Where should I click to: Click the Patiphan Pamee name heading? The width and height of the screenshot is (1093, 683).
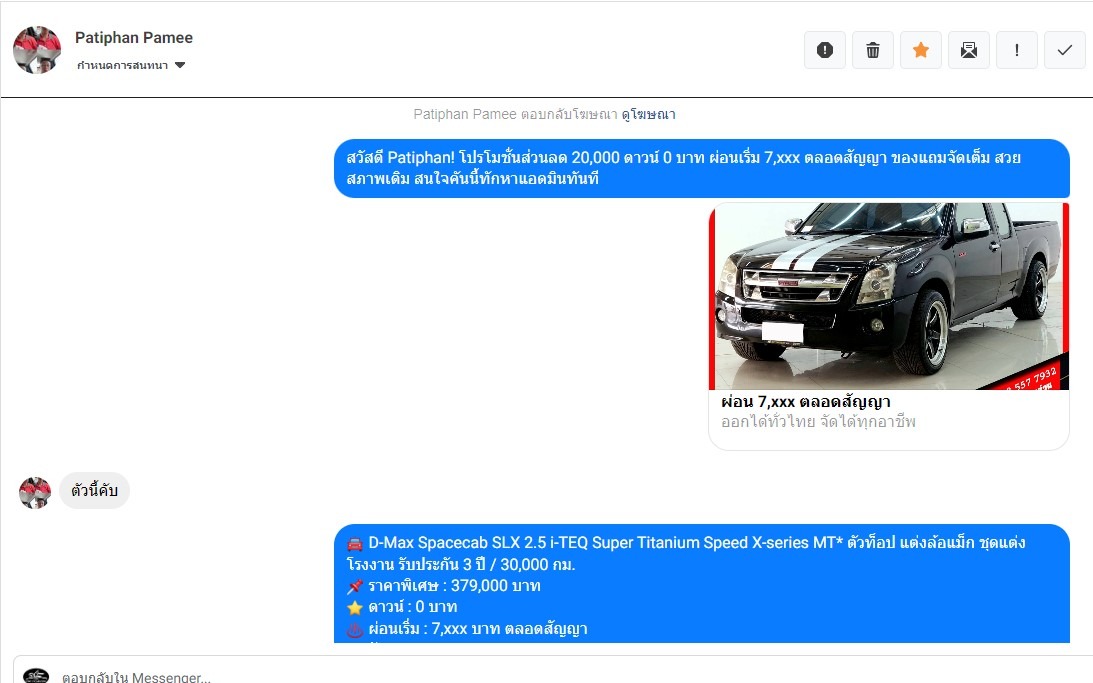[134, 38]
